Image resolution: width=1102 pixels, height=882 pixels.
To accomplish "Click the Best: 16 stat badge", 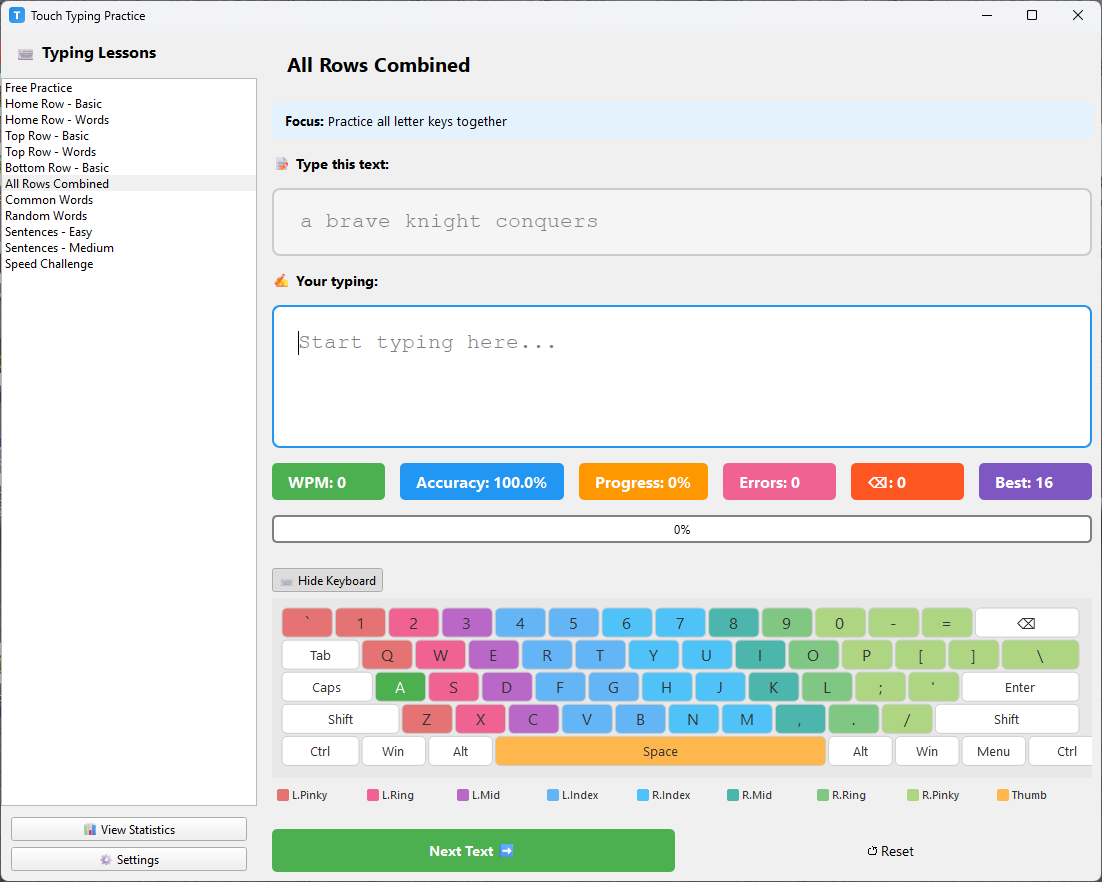I will point(1035,481).
